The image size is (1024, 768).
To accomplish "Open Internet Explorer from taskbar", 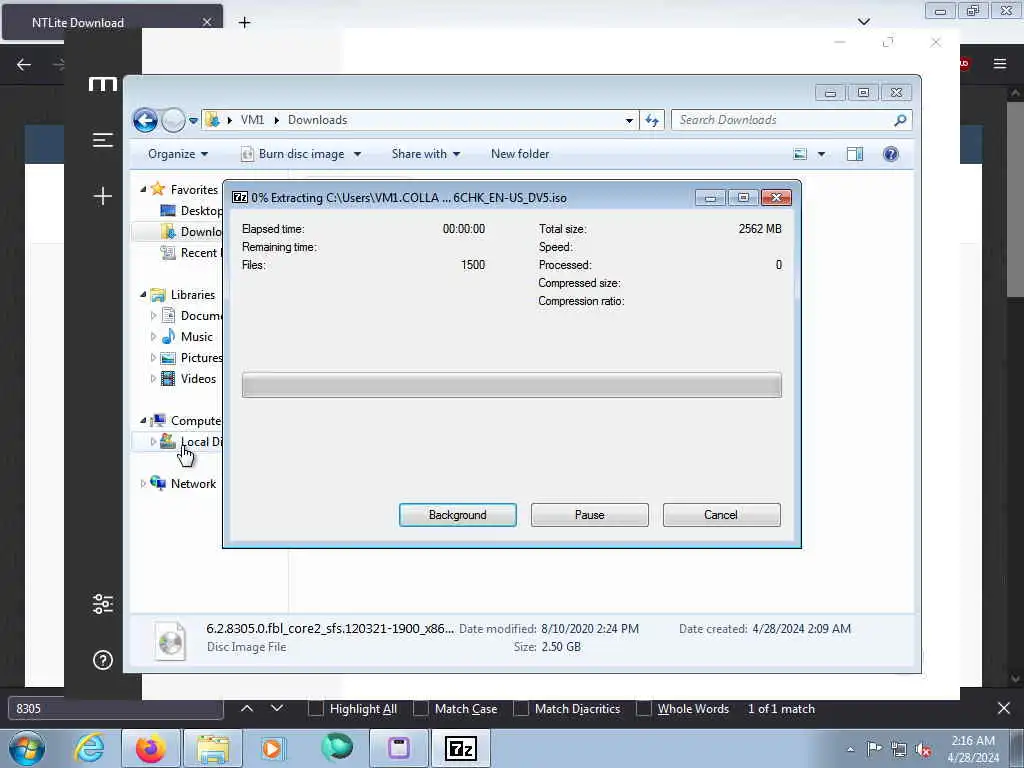I will click(89, 748).
